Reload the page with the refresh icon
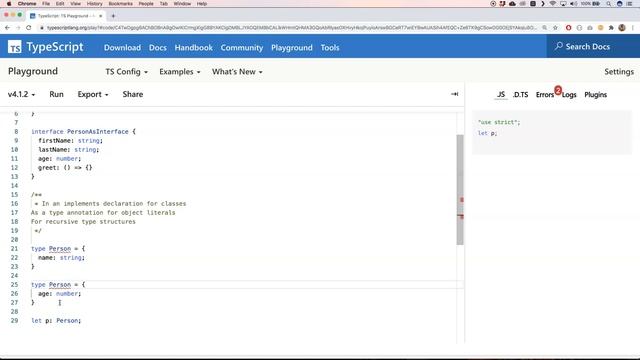The image size is (640, 360). [29, 28]
